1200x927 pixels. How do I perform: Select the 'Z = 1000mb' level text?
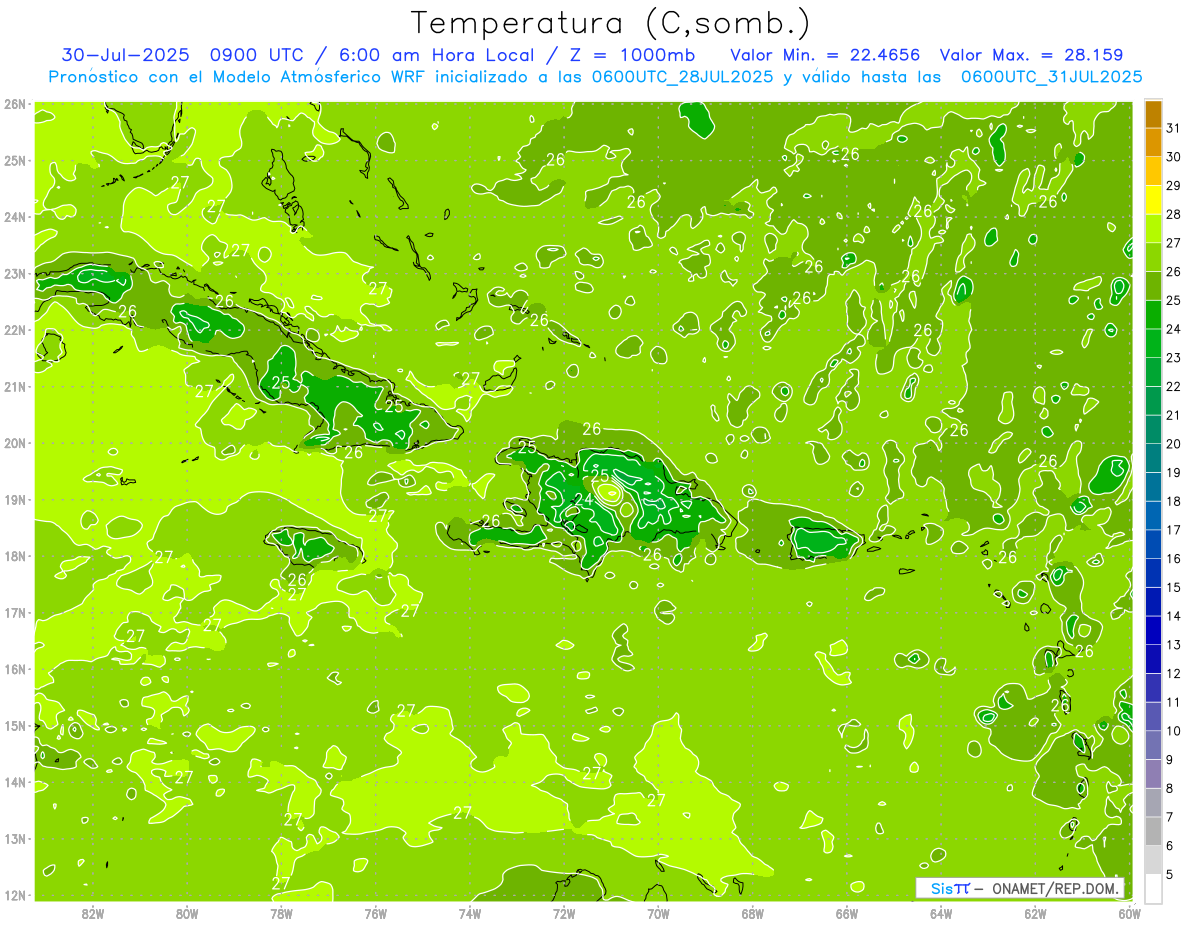pos(632,55)
